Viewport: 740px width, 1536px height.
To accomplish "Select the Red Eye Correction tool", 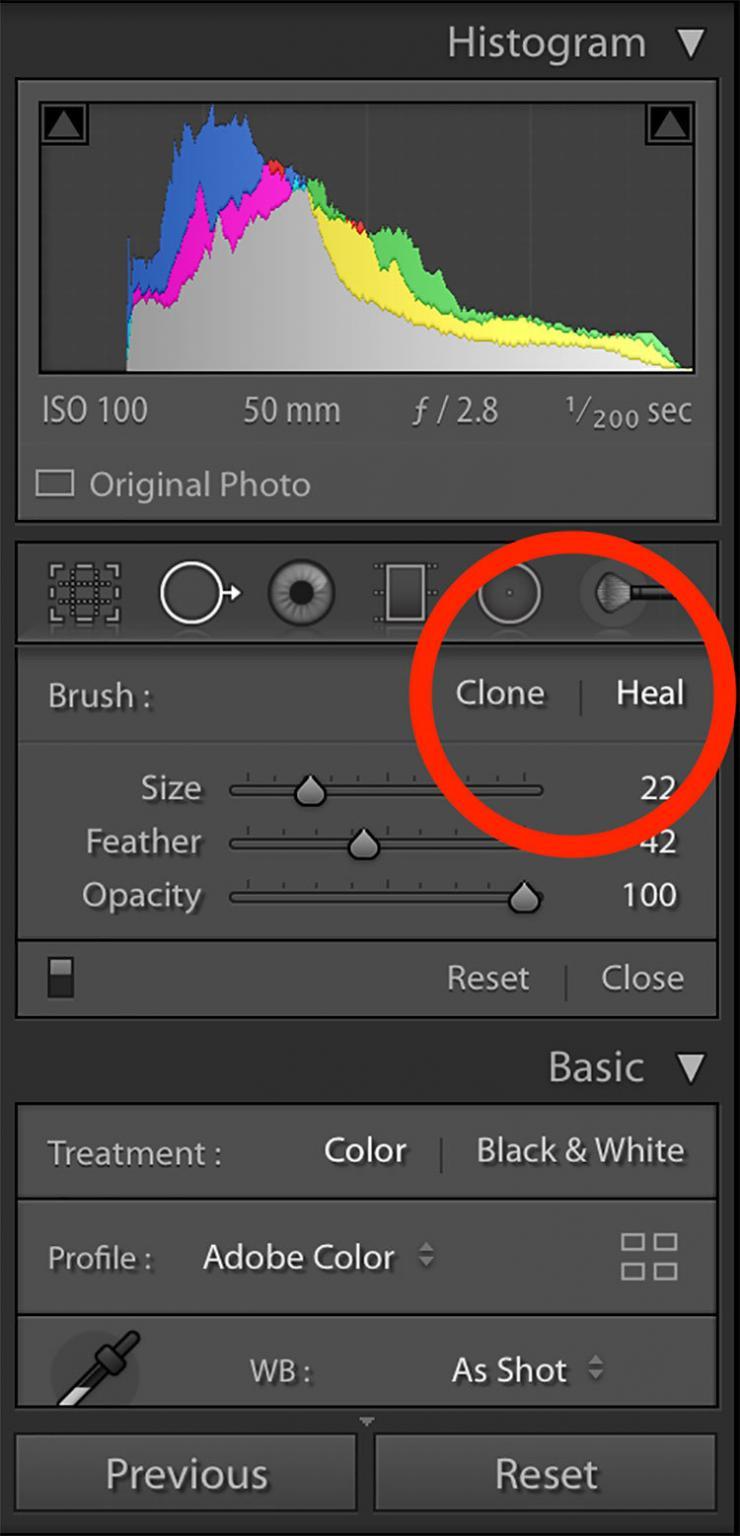I will coord(301,592).
